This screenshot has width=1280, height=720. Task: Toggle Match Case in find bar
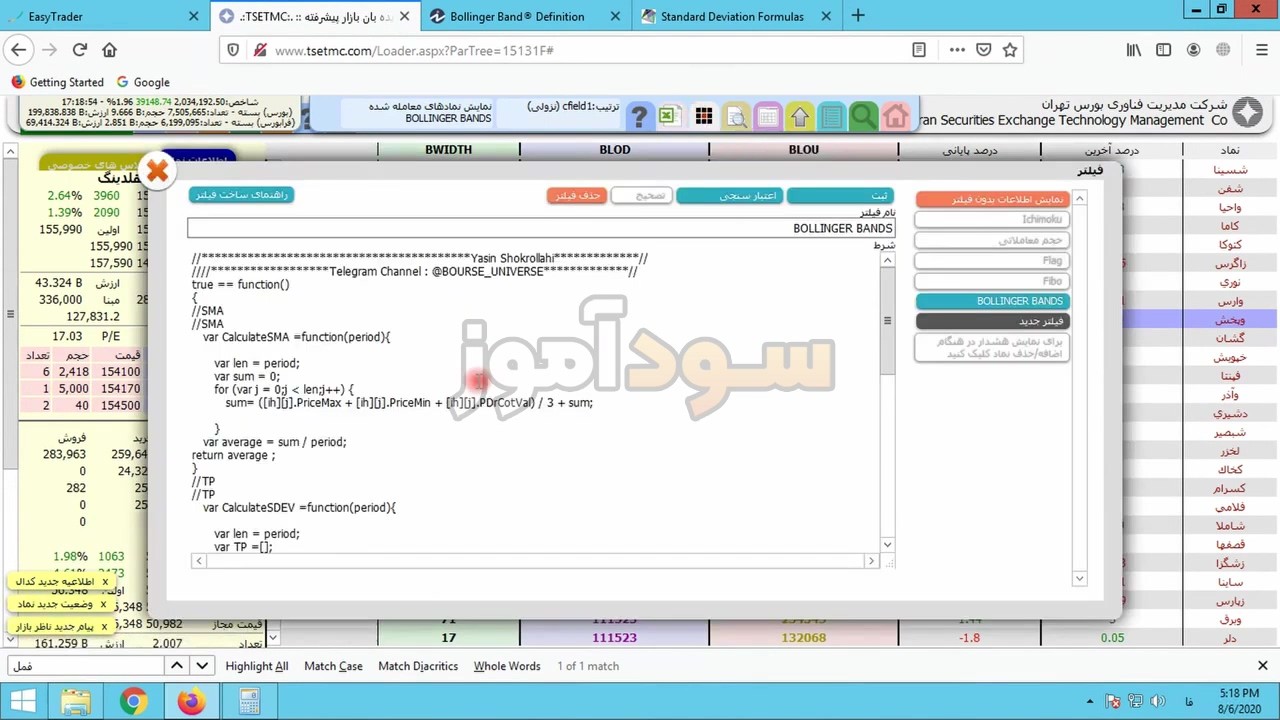point(333,666)
